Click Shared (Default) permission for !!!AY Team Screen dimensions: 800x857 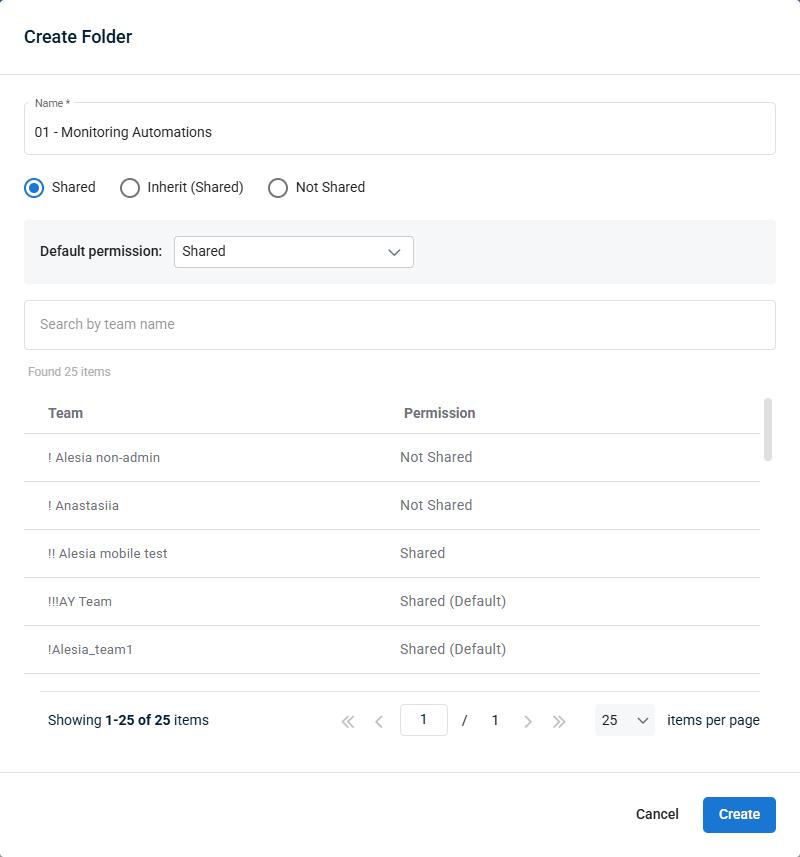[x=453, y=601]
